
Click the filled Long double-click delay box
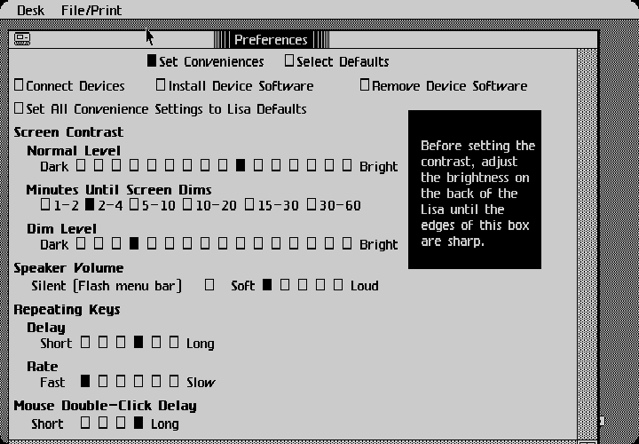(x=139, y=422)
